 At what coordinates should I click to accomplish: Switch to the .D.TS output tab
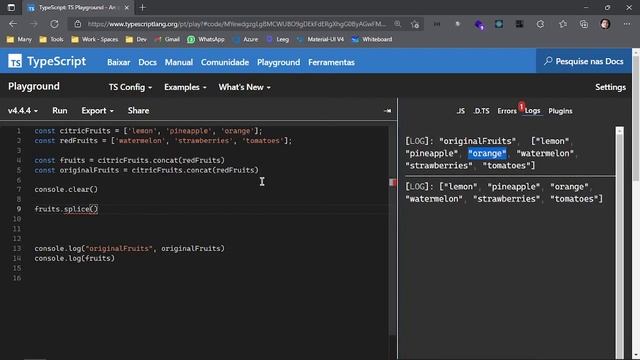point(481,111)
